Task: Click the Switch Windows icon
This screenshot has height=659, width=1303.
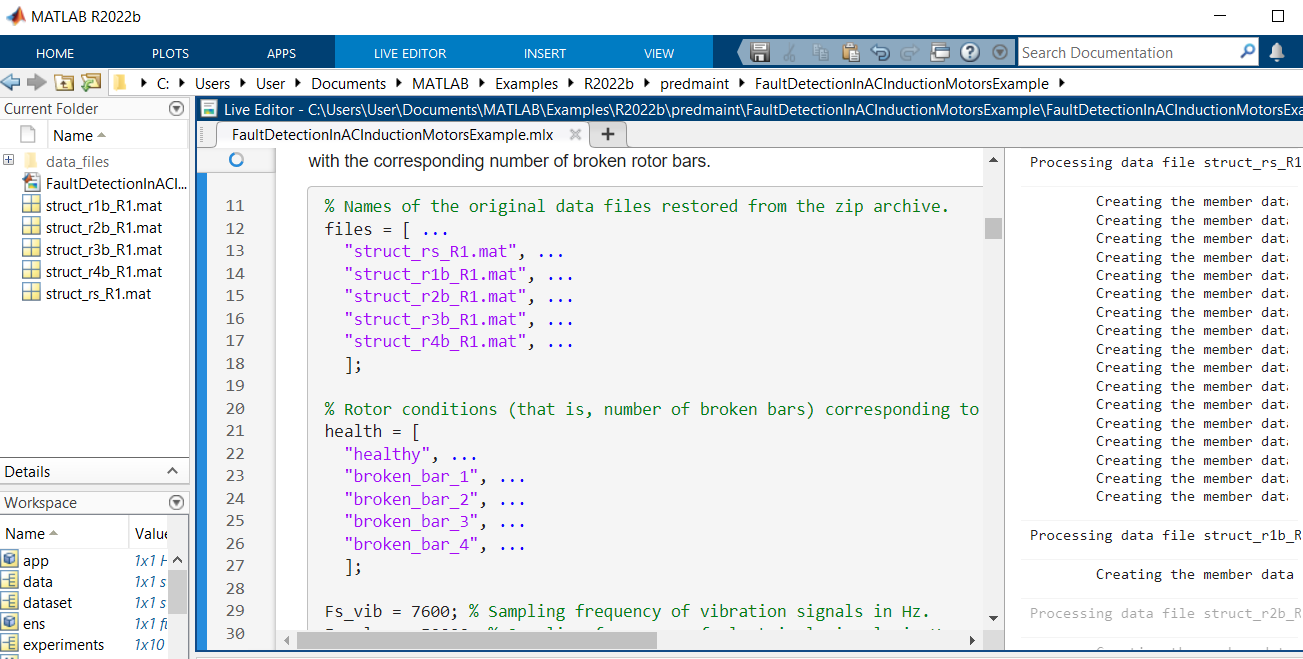Action: click(939, 53)
